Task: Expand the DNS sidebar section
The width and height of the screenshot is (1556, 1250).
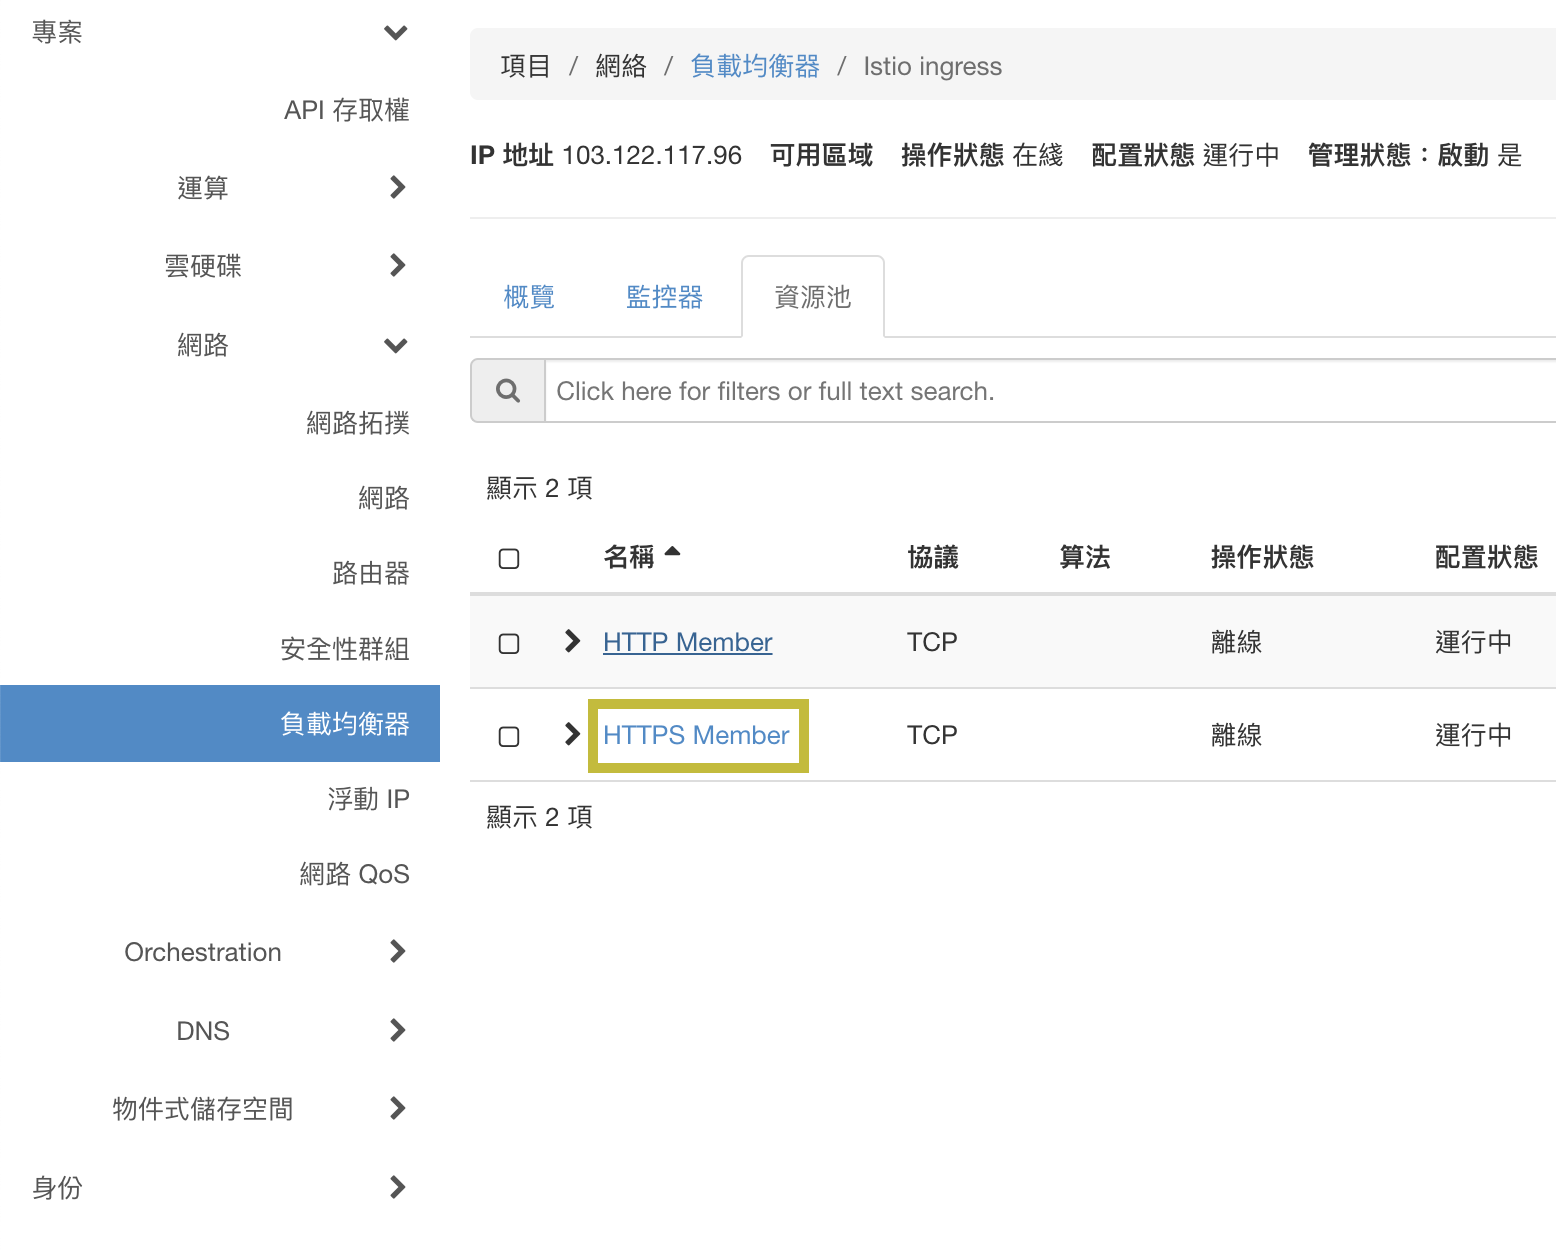Action: [x=397, y=1030]
